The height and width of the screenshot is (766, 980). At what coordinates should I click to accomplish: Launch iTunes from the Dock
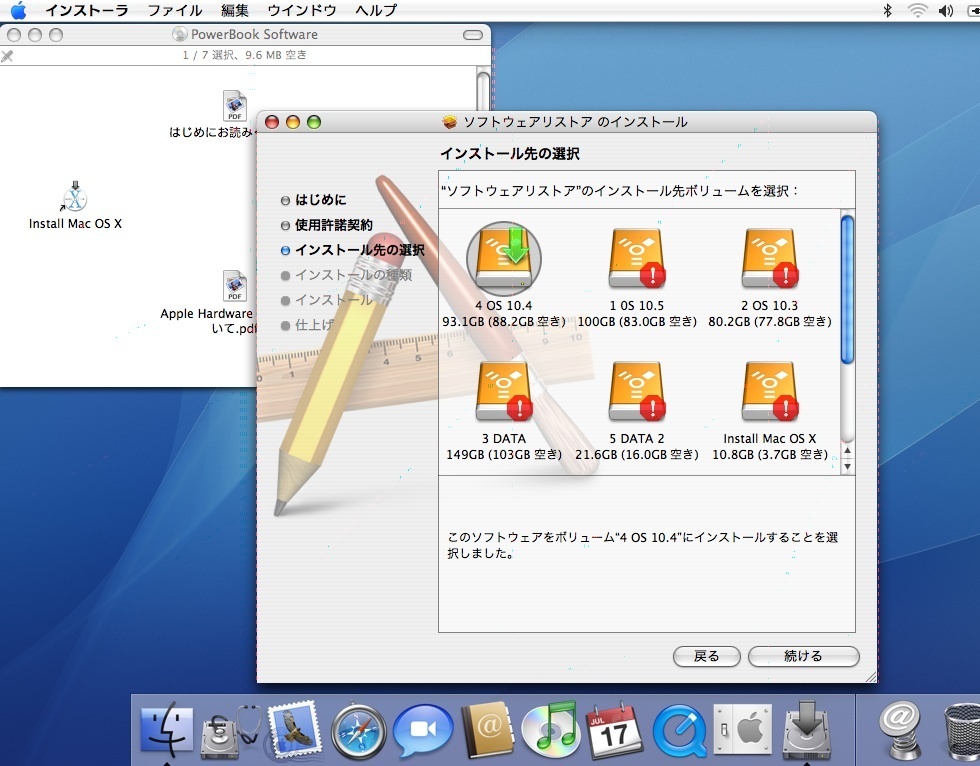pyautogui.click(x=551, y=730)
